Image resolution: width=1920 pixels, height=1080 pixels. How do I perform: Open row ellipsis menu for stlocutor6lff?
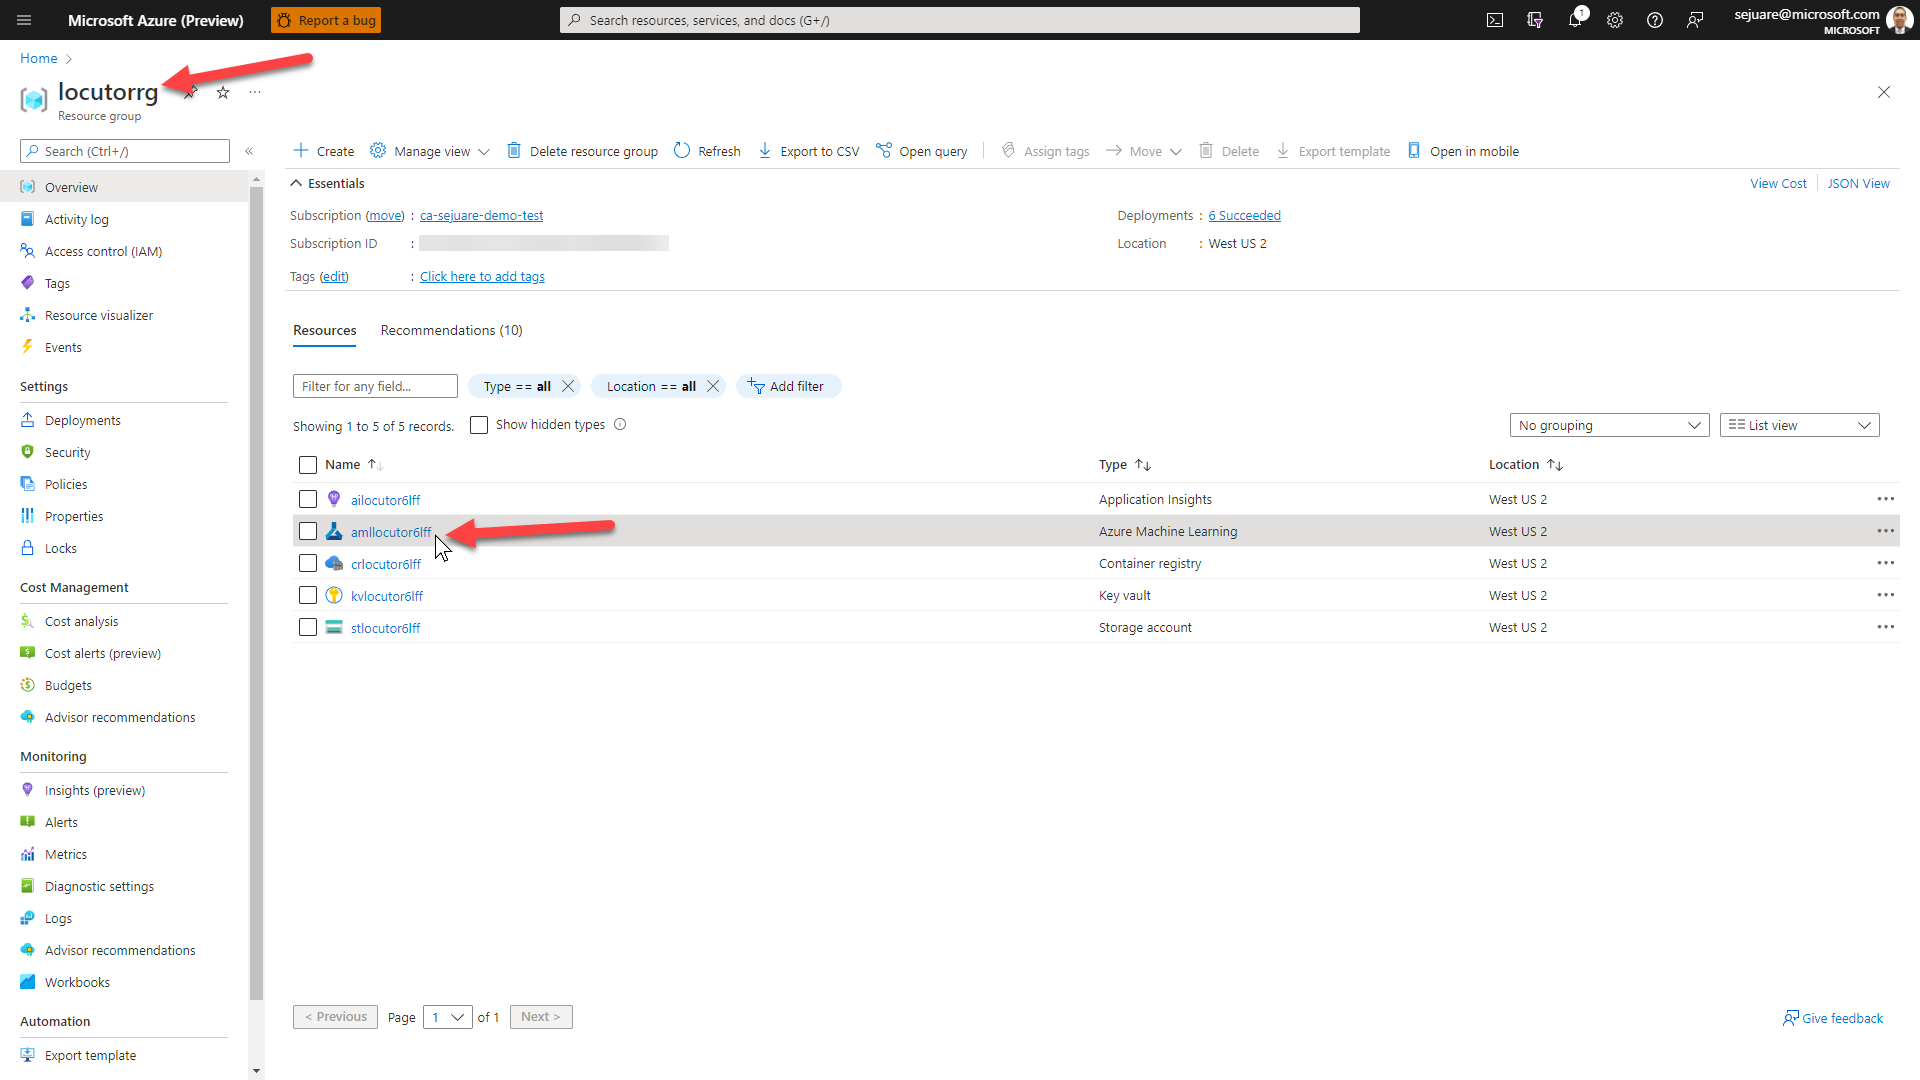point(1885,627)
